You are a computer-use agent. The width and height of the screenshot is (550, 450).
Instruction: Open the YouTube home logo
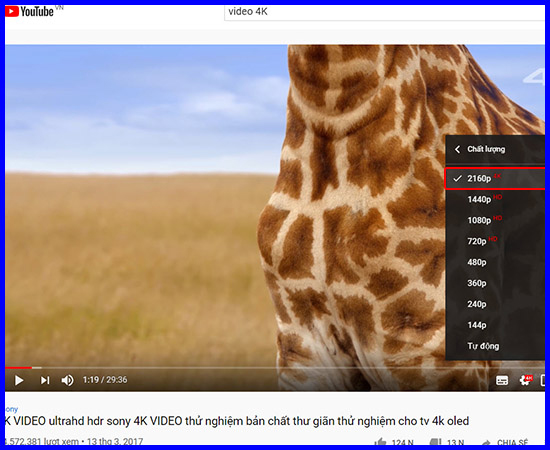coord(29,12)
